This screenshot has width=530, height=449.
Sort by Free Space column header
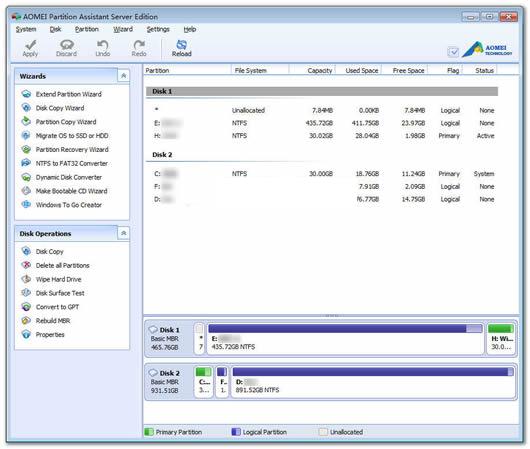405,70
